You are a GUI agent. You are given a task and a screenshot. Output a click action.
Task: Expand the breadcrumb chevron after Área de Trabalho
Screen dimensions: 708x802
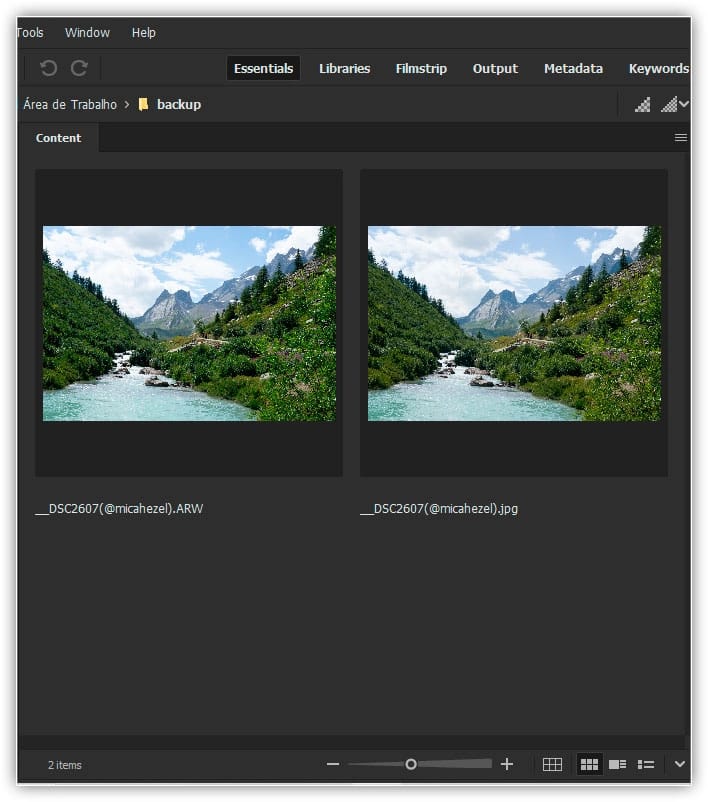tap(127, 104)
